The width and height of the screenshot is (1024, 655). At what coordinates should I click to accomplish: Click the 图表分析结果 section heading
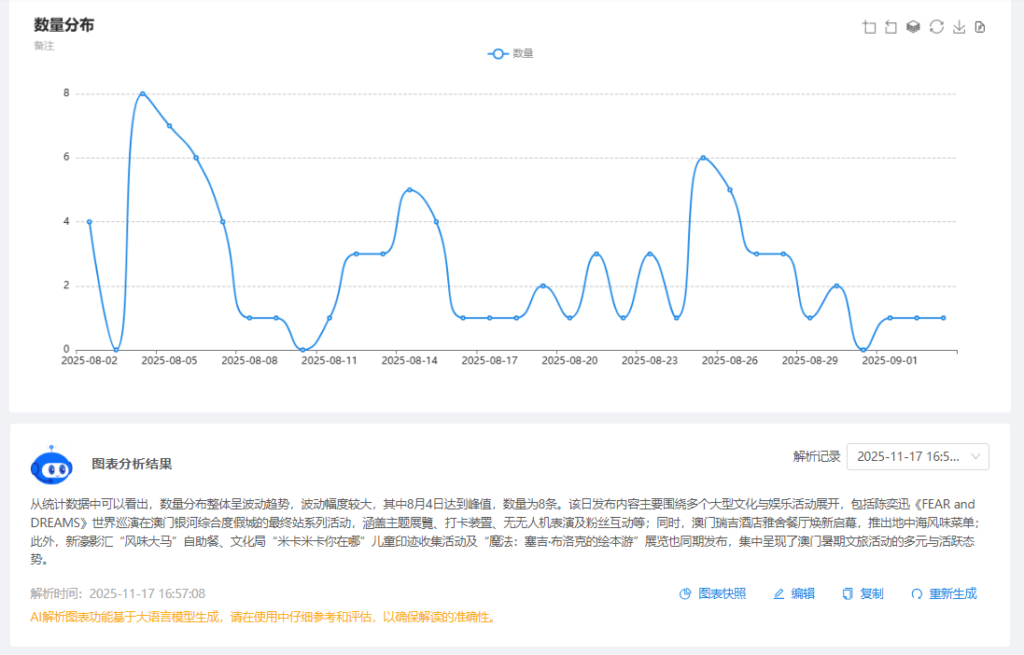pos(132,464)
